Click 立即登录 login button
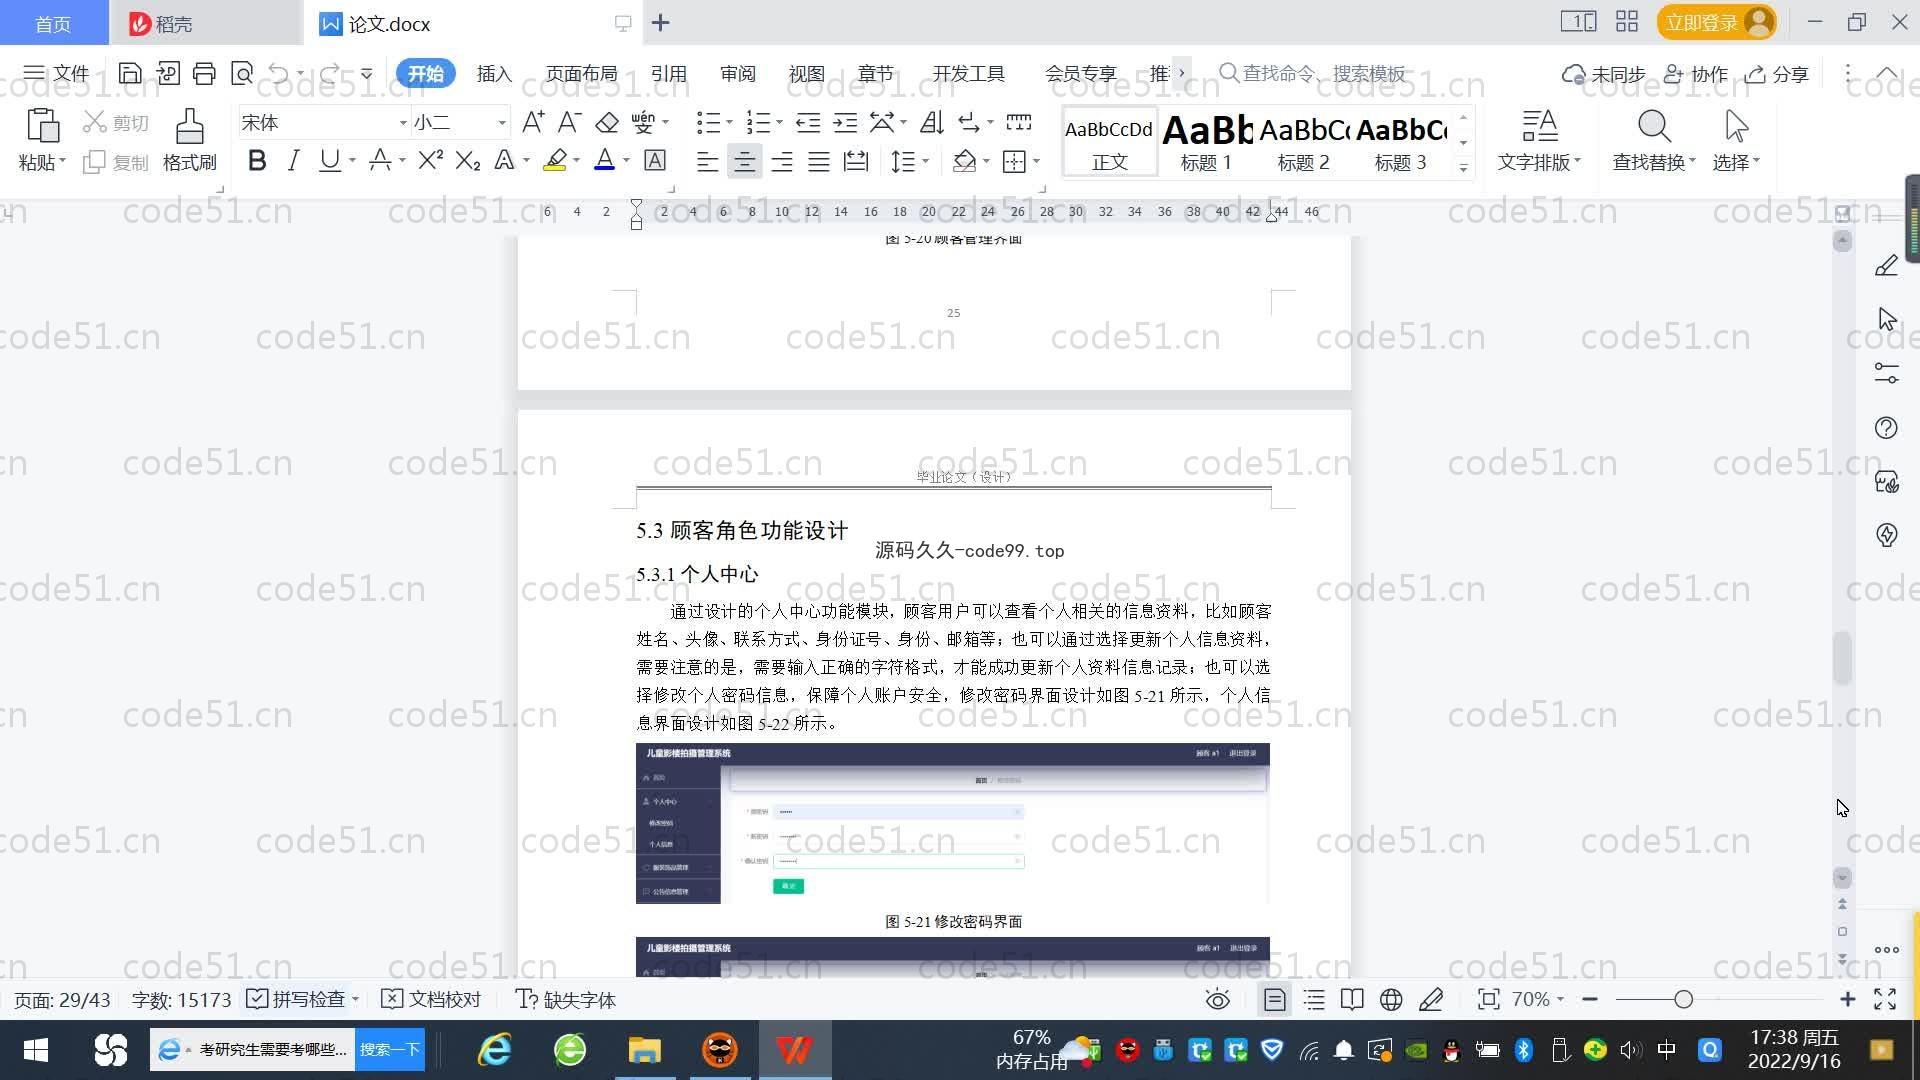The image size is (1920, 1080). point(1716,22)
